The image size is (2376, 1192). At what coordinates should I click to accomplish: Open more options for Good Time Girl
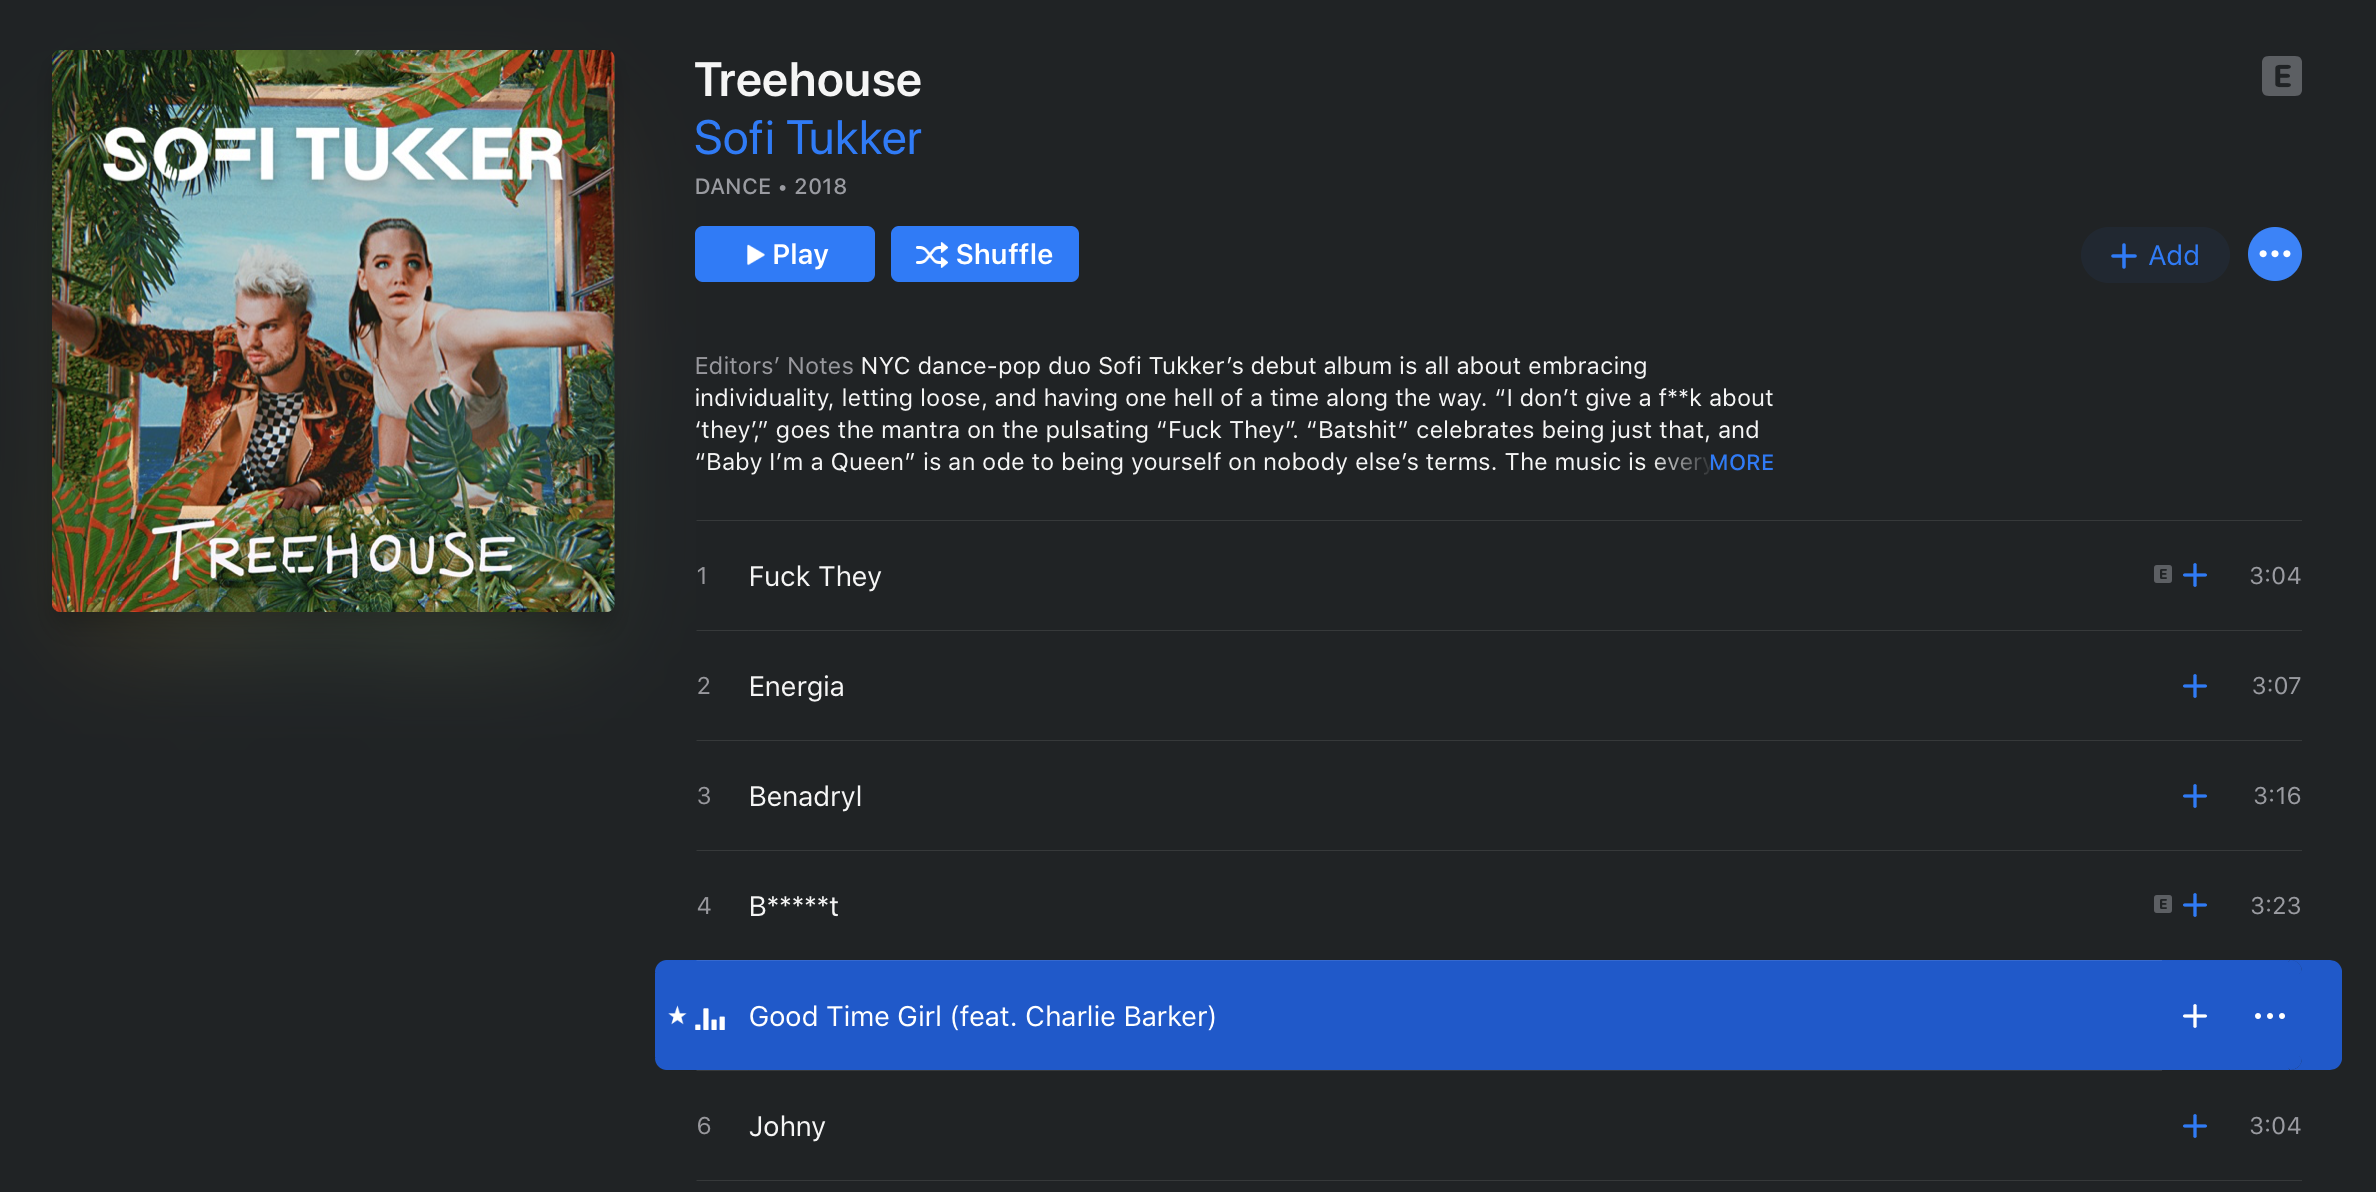tap(2269, 1016)
